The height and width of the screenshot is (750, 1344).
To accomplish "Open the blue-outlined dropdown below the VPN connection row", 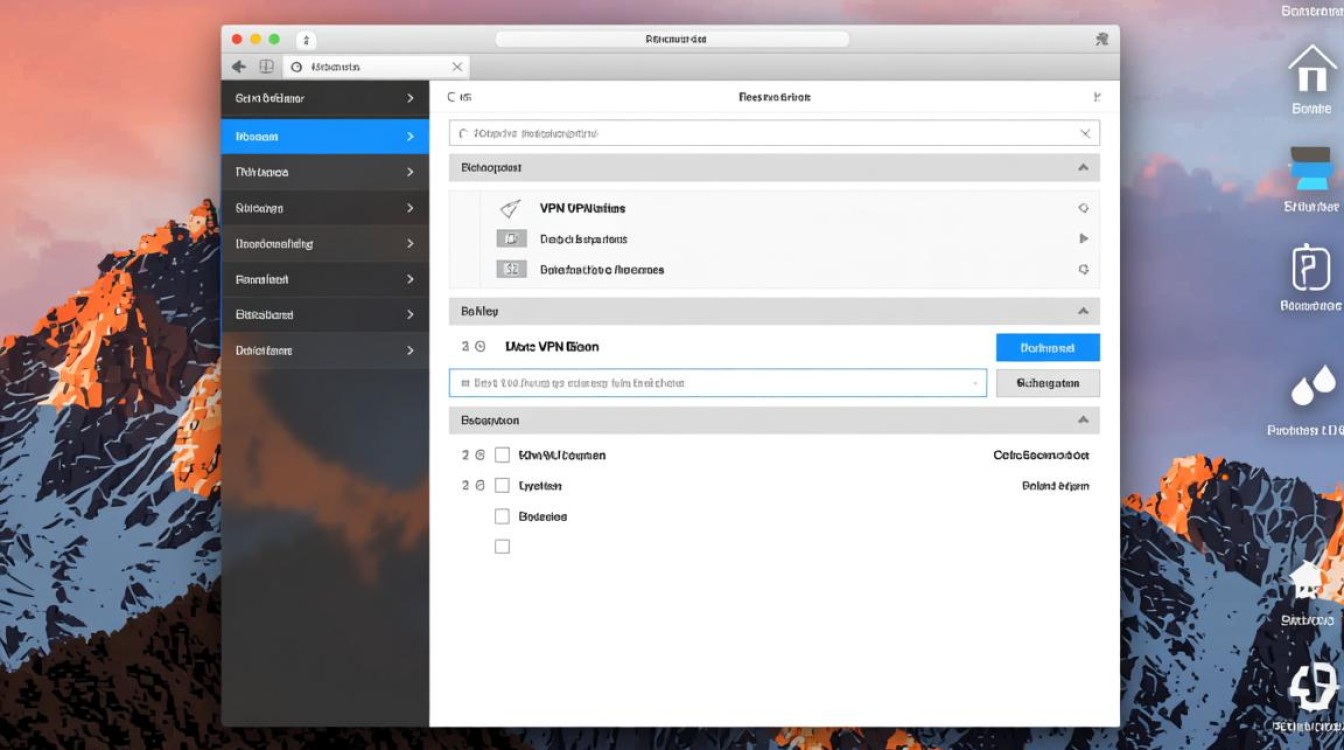I will pyautogui.click(x=717, y=383).
